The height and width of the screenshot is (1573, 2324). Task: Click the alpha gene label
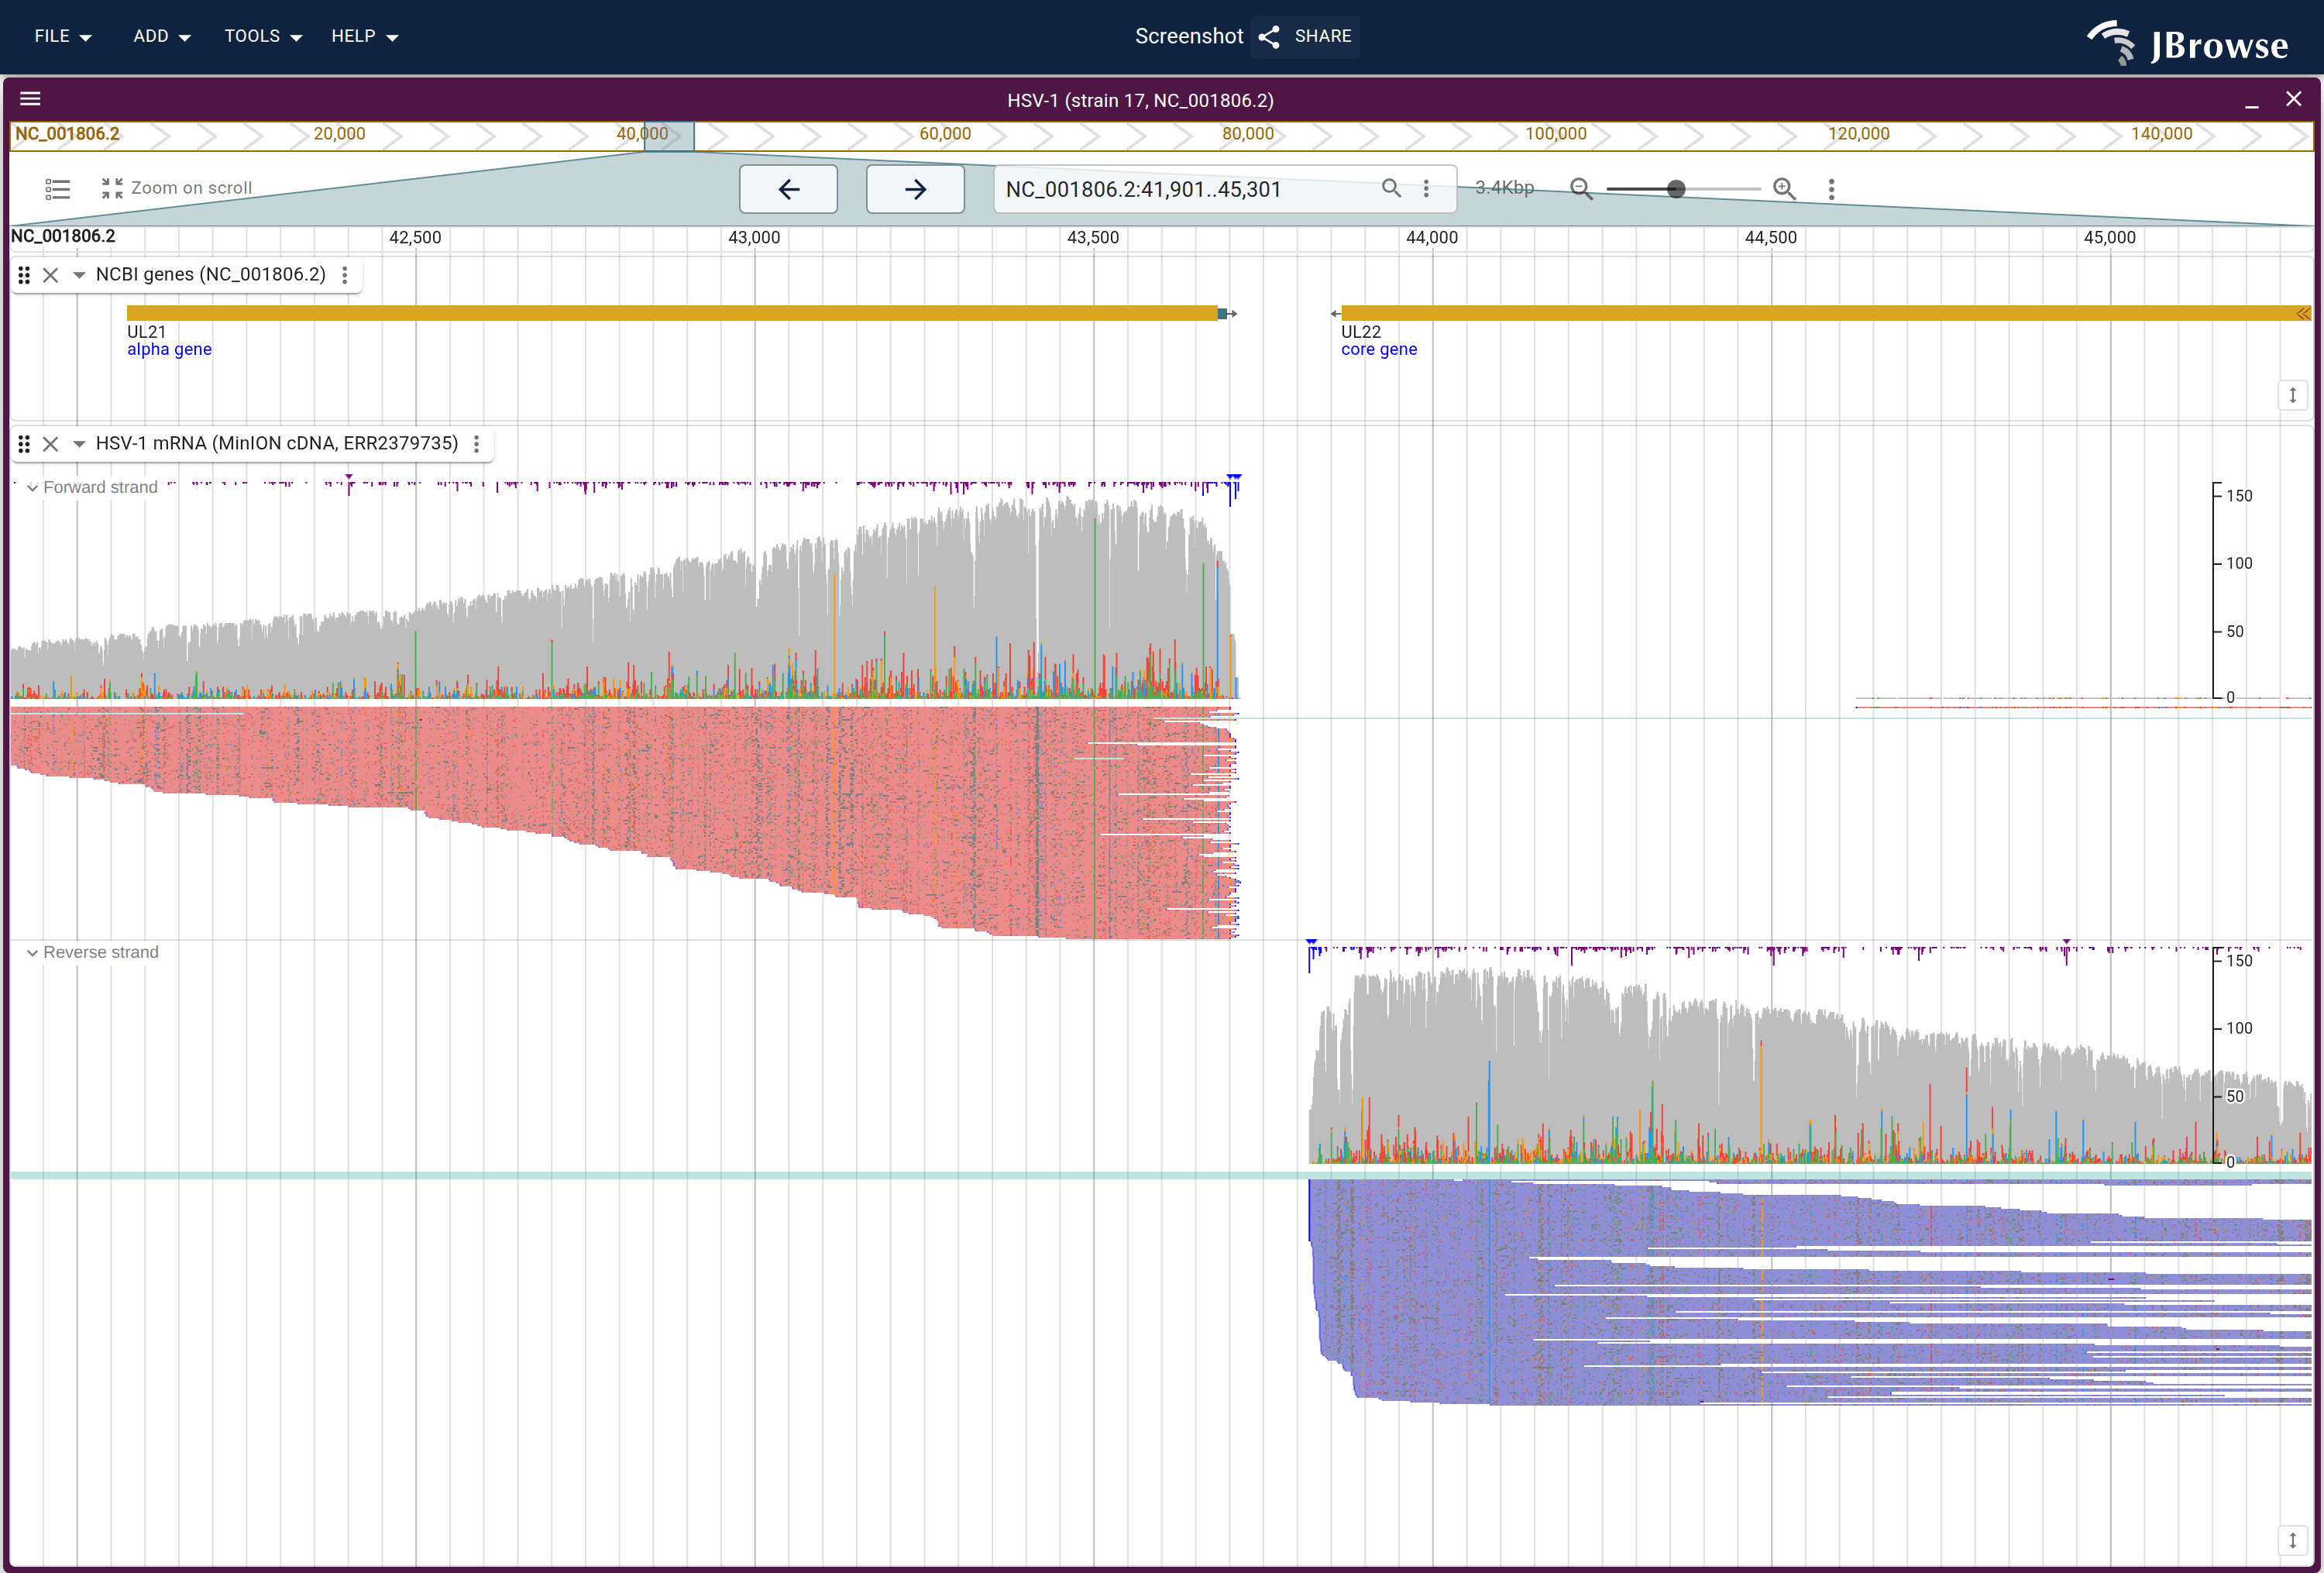(x=169, y=349)
